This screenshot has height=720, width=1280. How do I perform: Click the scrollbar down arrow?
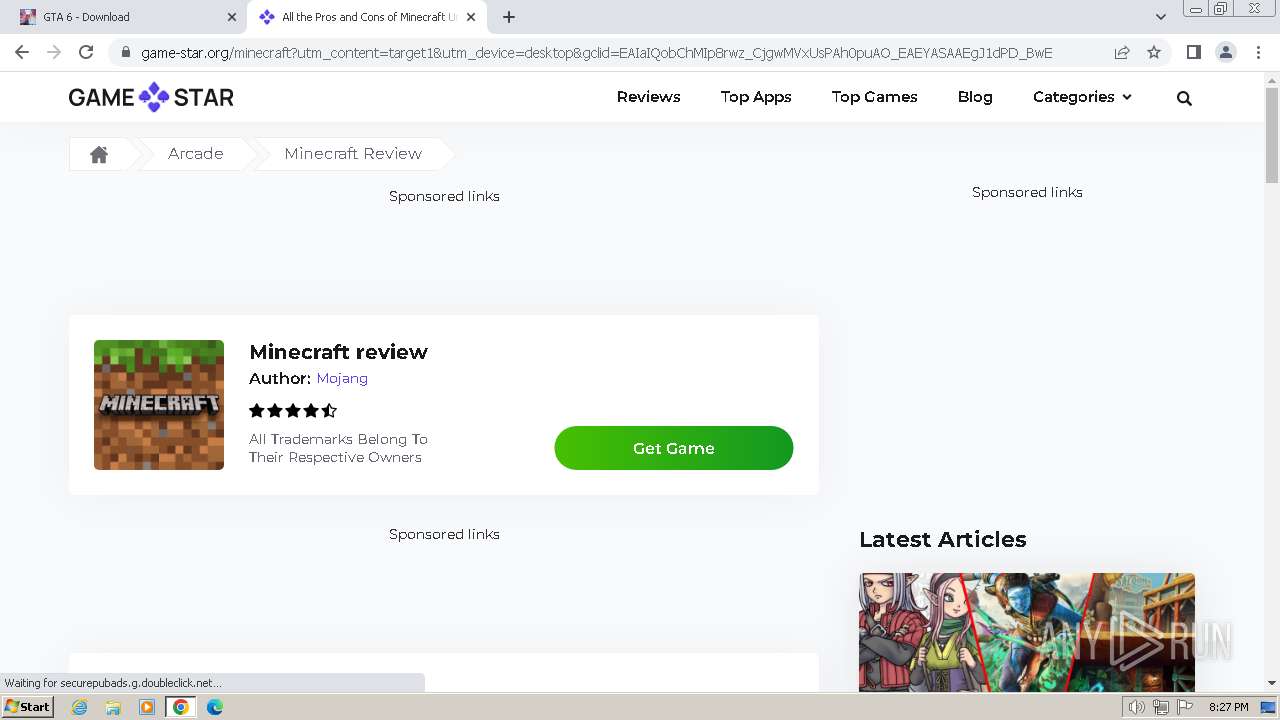coord(1271,683)
